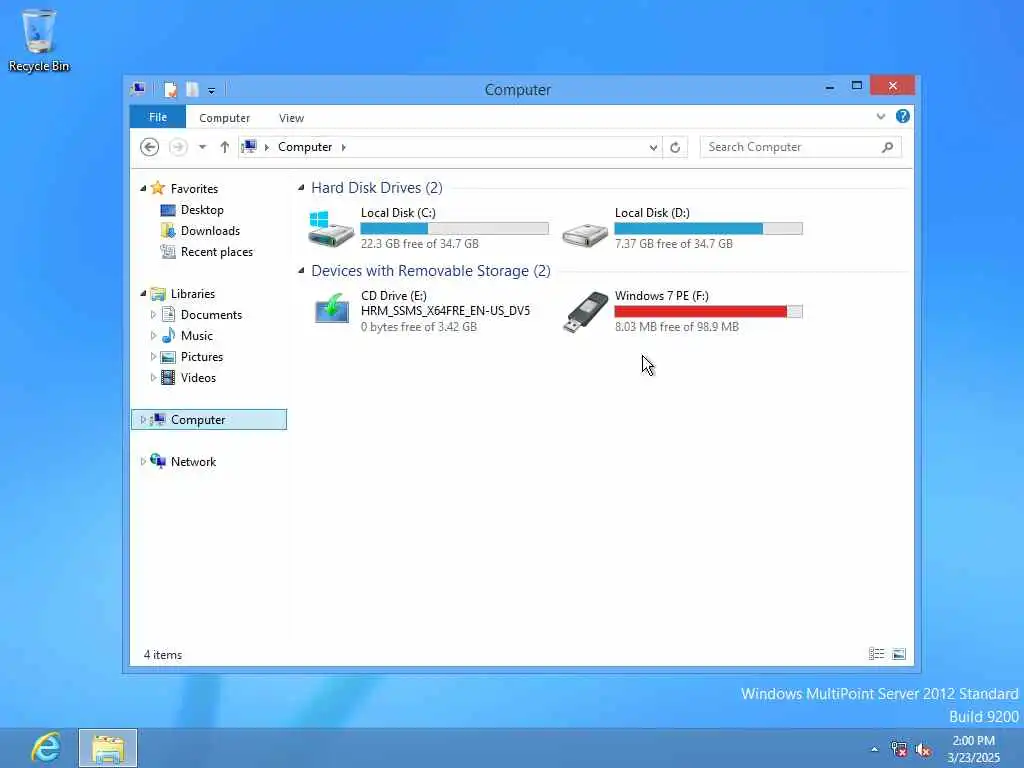Expand the Computer tree node
The image size is (1024, 768).
pos(142,419)
